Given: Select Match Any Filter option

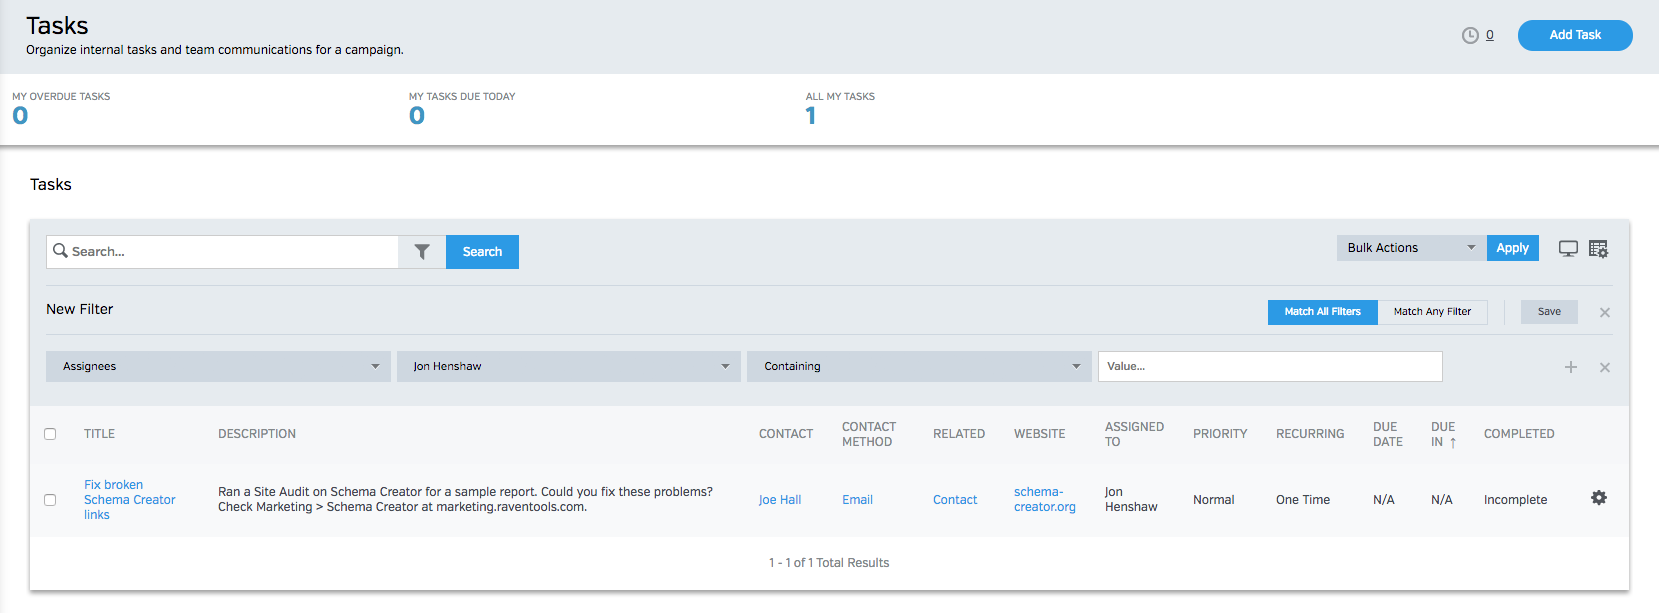Looking at the screenshot, I should (1431, 312).
